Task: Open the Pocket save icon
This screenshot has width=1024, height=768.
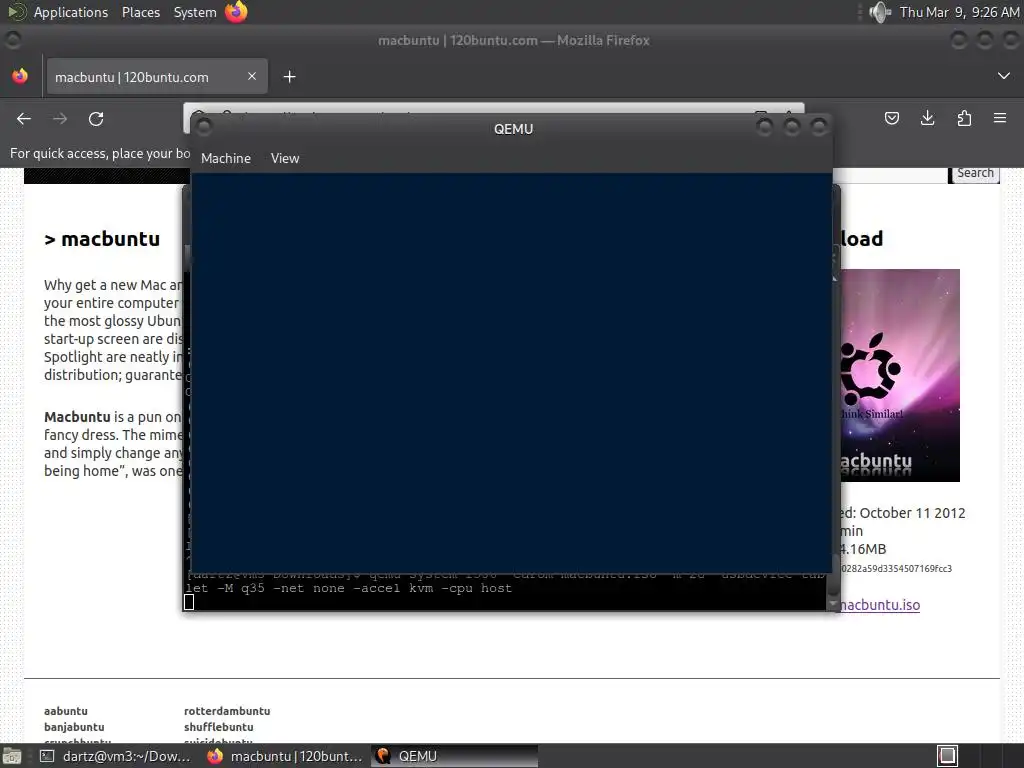Action: [x=891, y=118]
